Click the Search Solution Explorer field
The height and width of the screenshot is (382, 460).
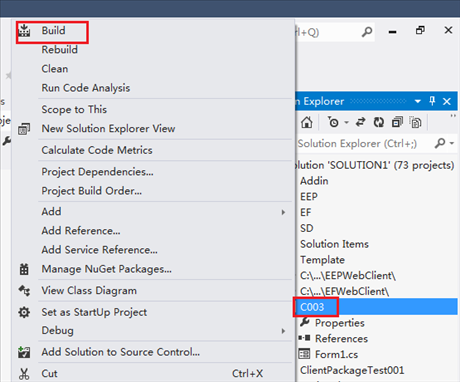coord(363,144)
